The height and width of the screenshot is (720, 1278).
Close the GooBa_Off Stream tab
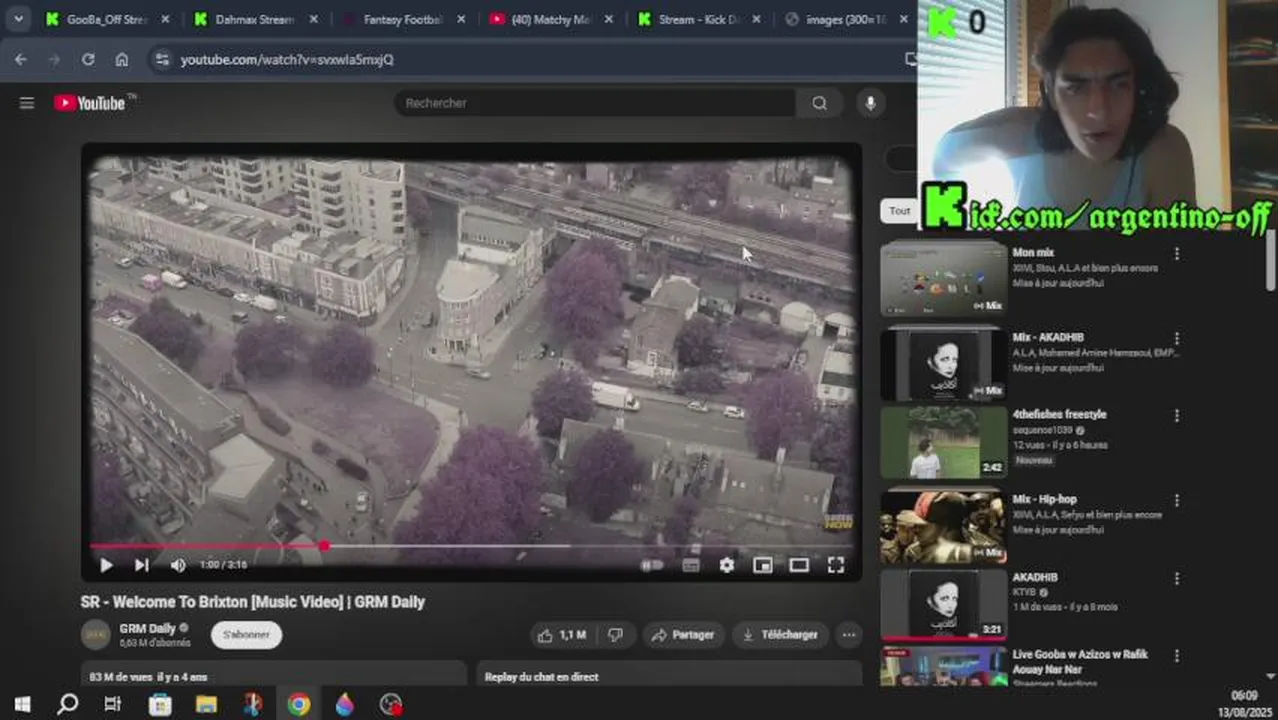tap(165, 19)
